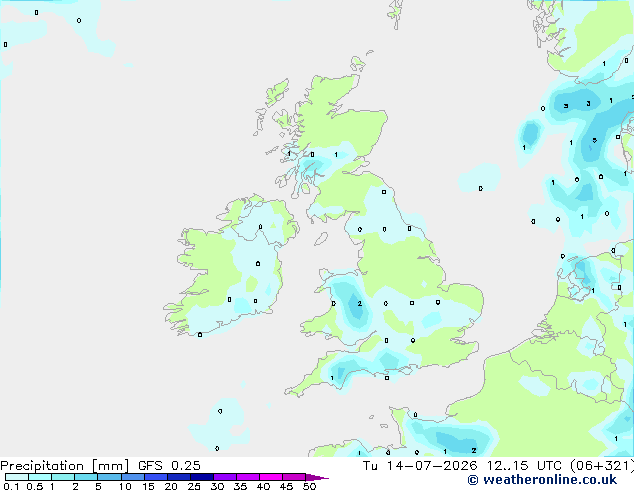Select the 0.1–0.5 mm palest legend swatch
Viewport: 634px width, 490px height.
[x=17, y=477]
